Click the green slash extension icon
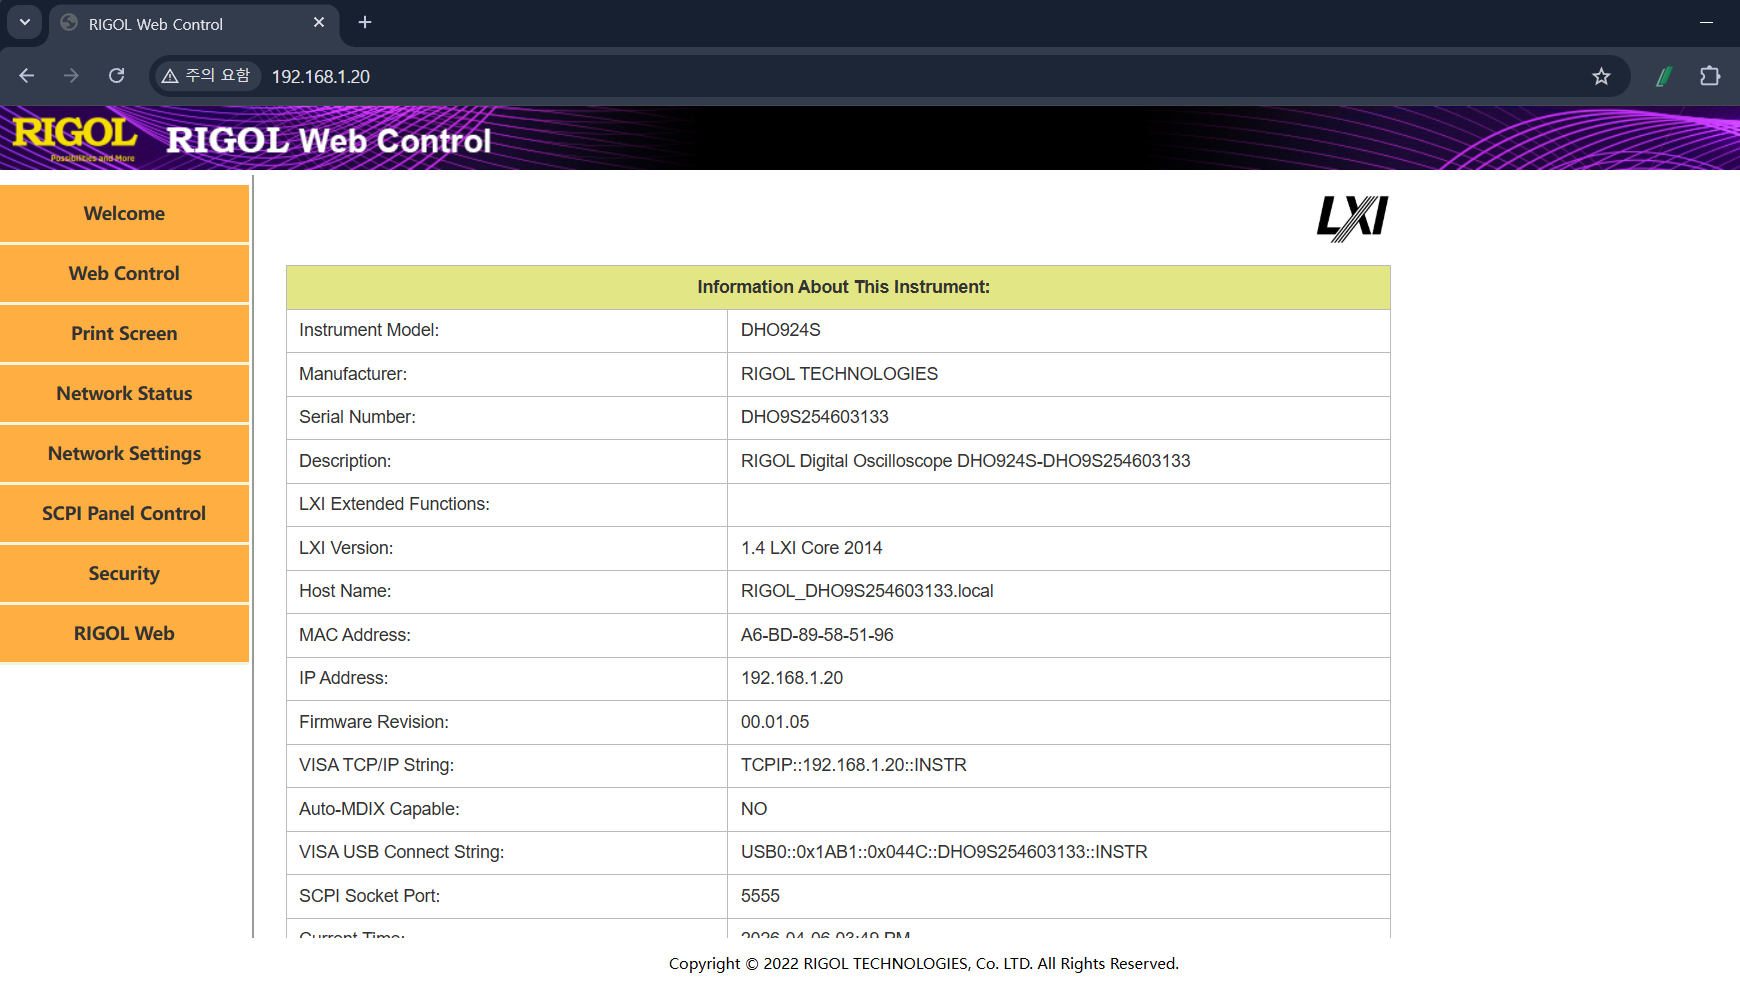1740x982 pixels. point(1664,76)
